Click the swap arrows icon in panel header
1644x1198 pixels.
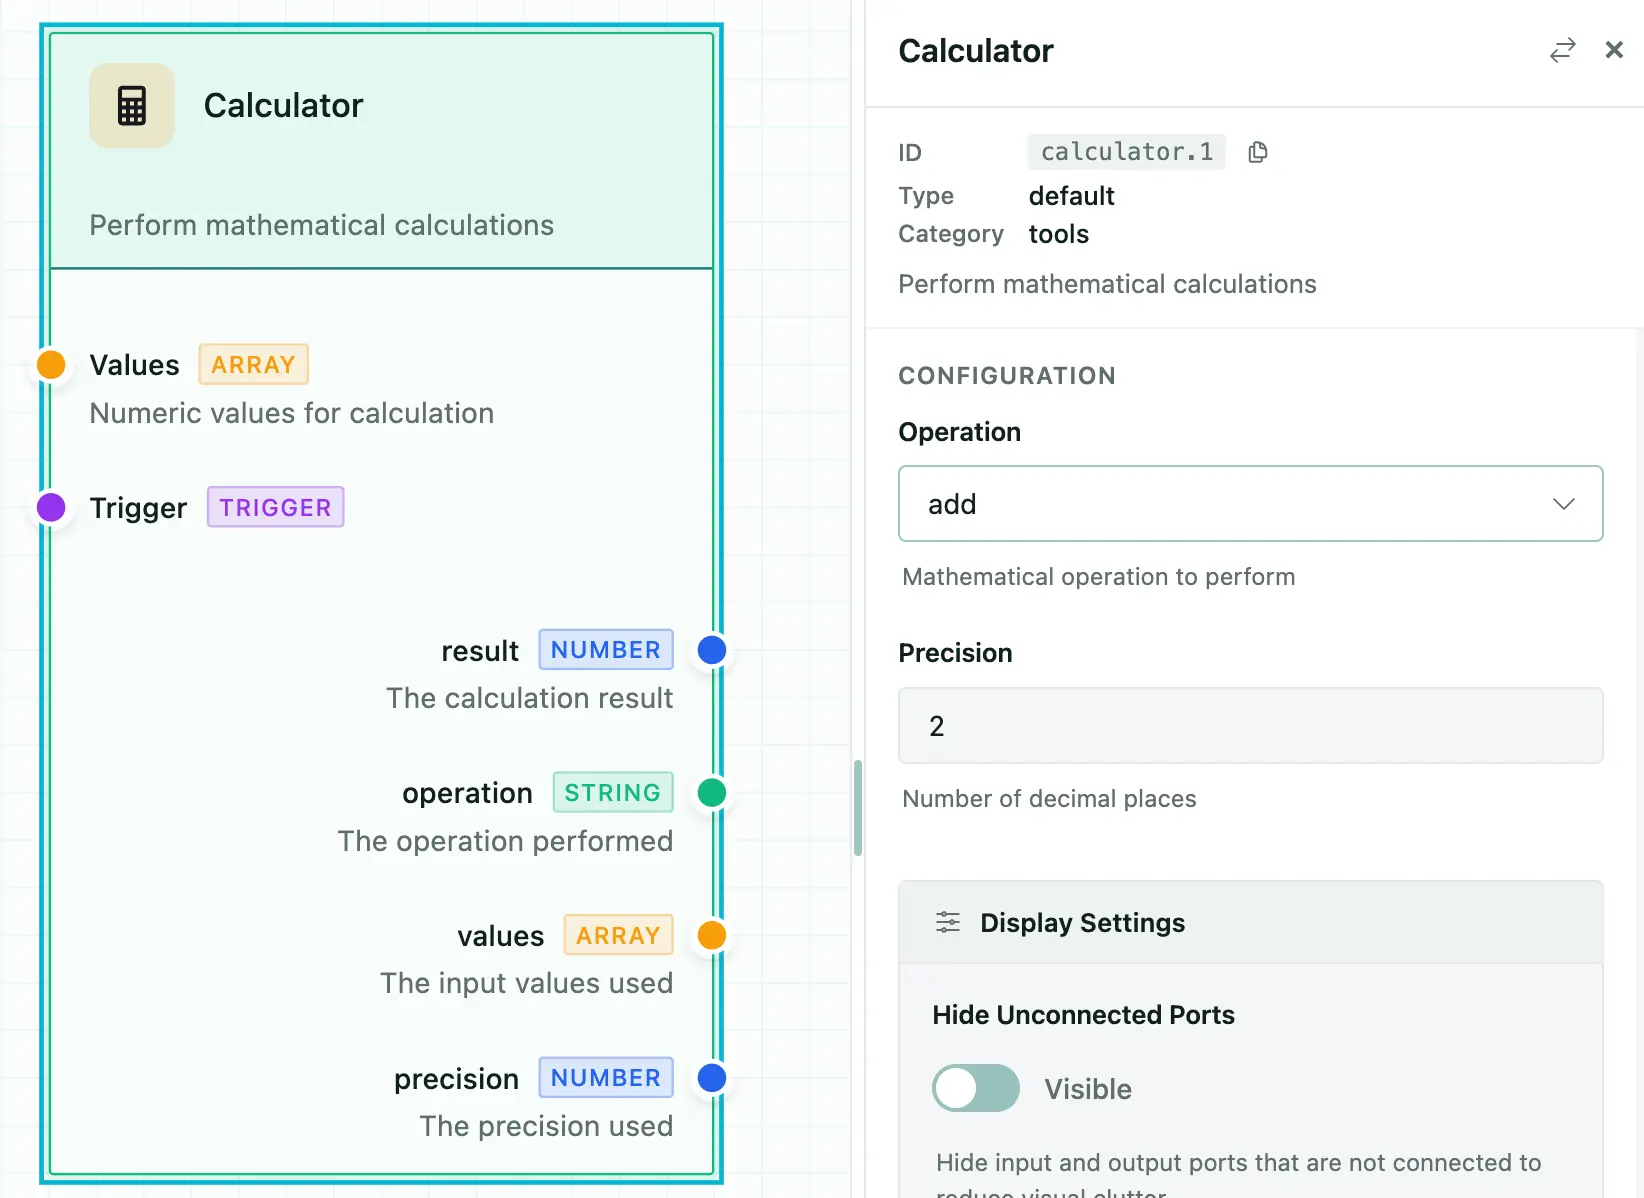(x=1562, y=50)
